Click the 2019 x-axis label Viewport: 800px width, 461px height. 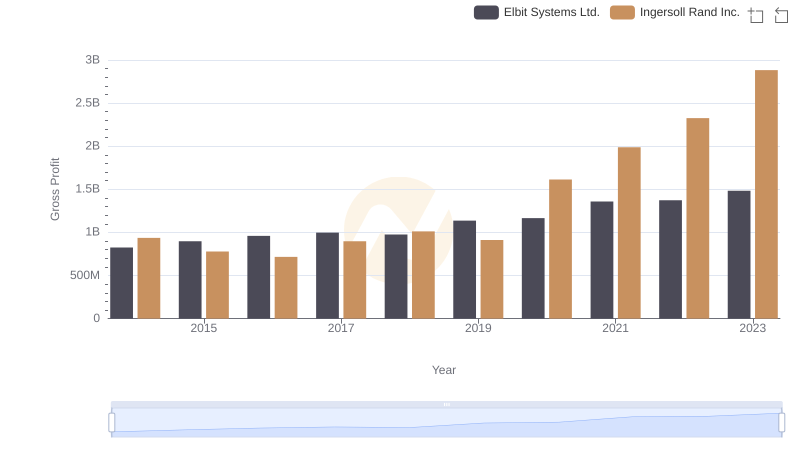pyautogui.click(x=478, y=328)
